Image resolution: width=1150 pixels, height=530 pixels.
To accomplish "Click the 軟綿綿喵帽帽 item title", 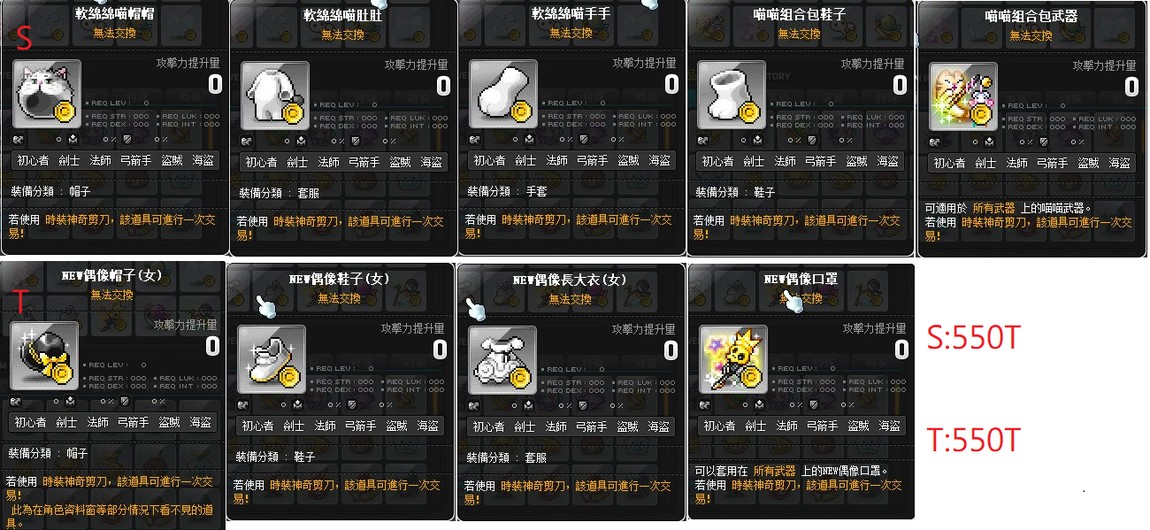I will pos(113,14).
